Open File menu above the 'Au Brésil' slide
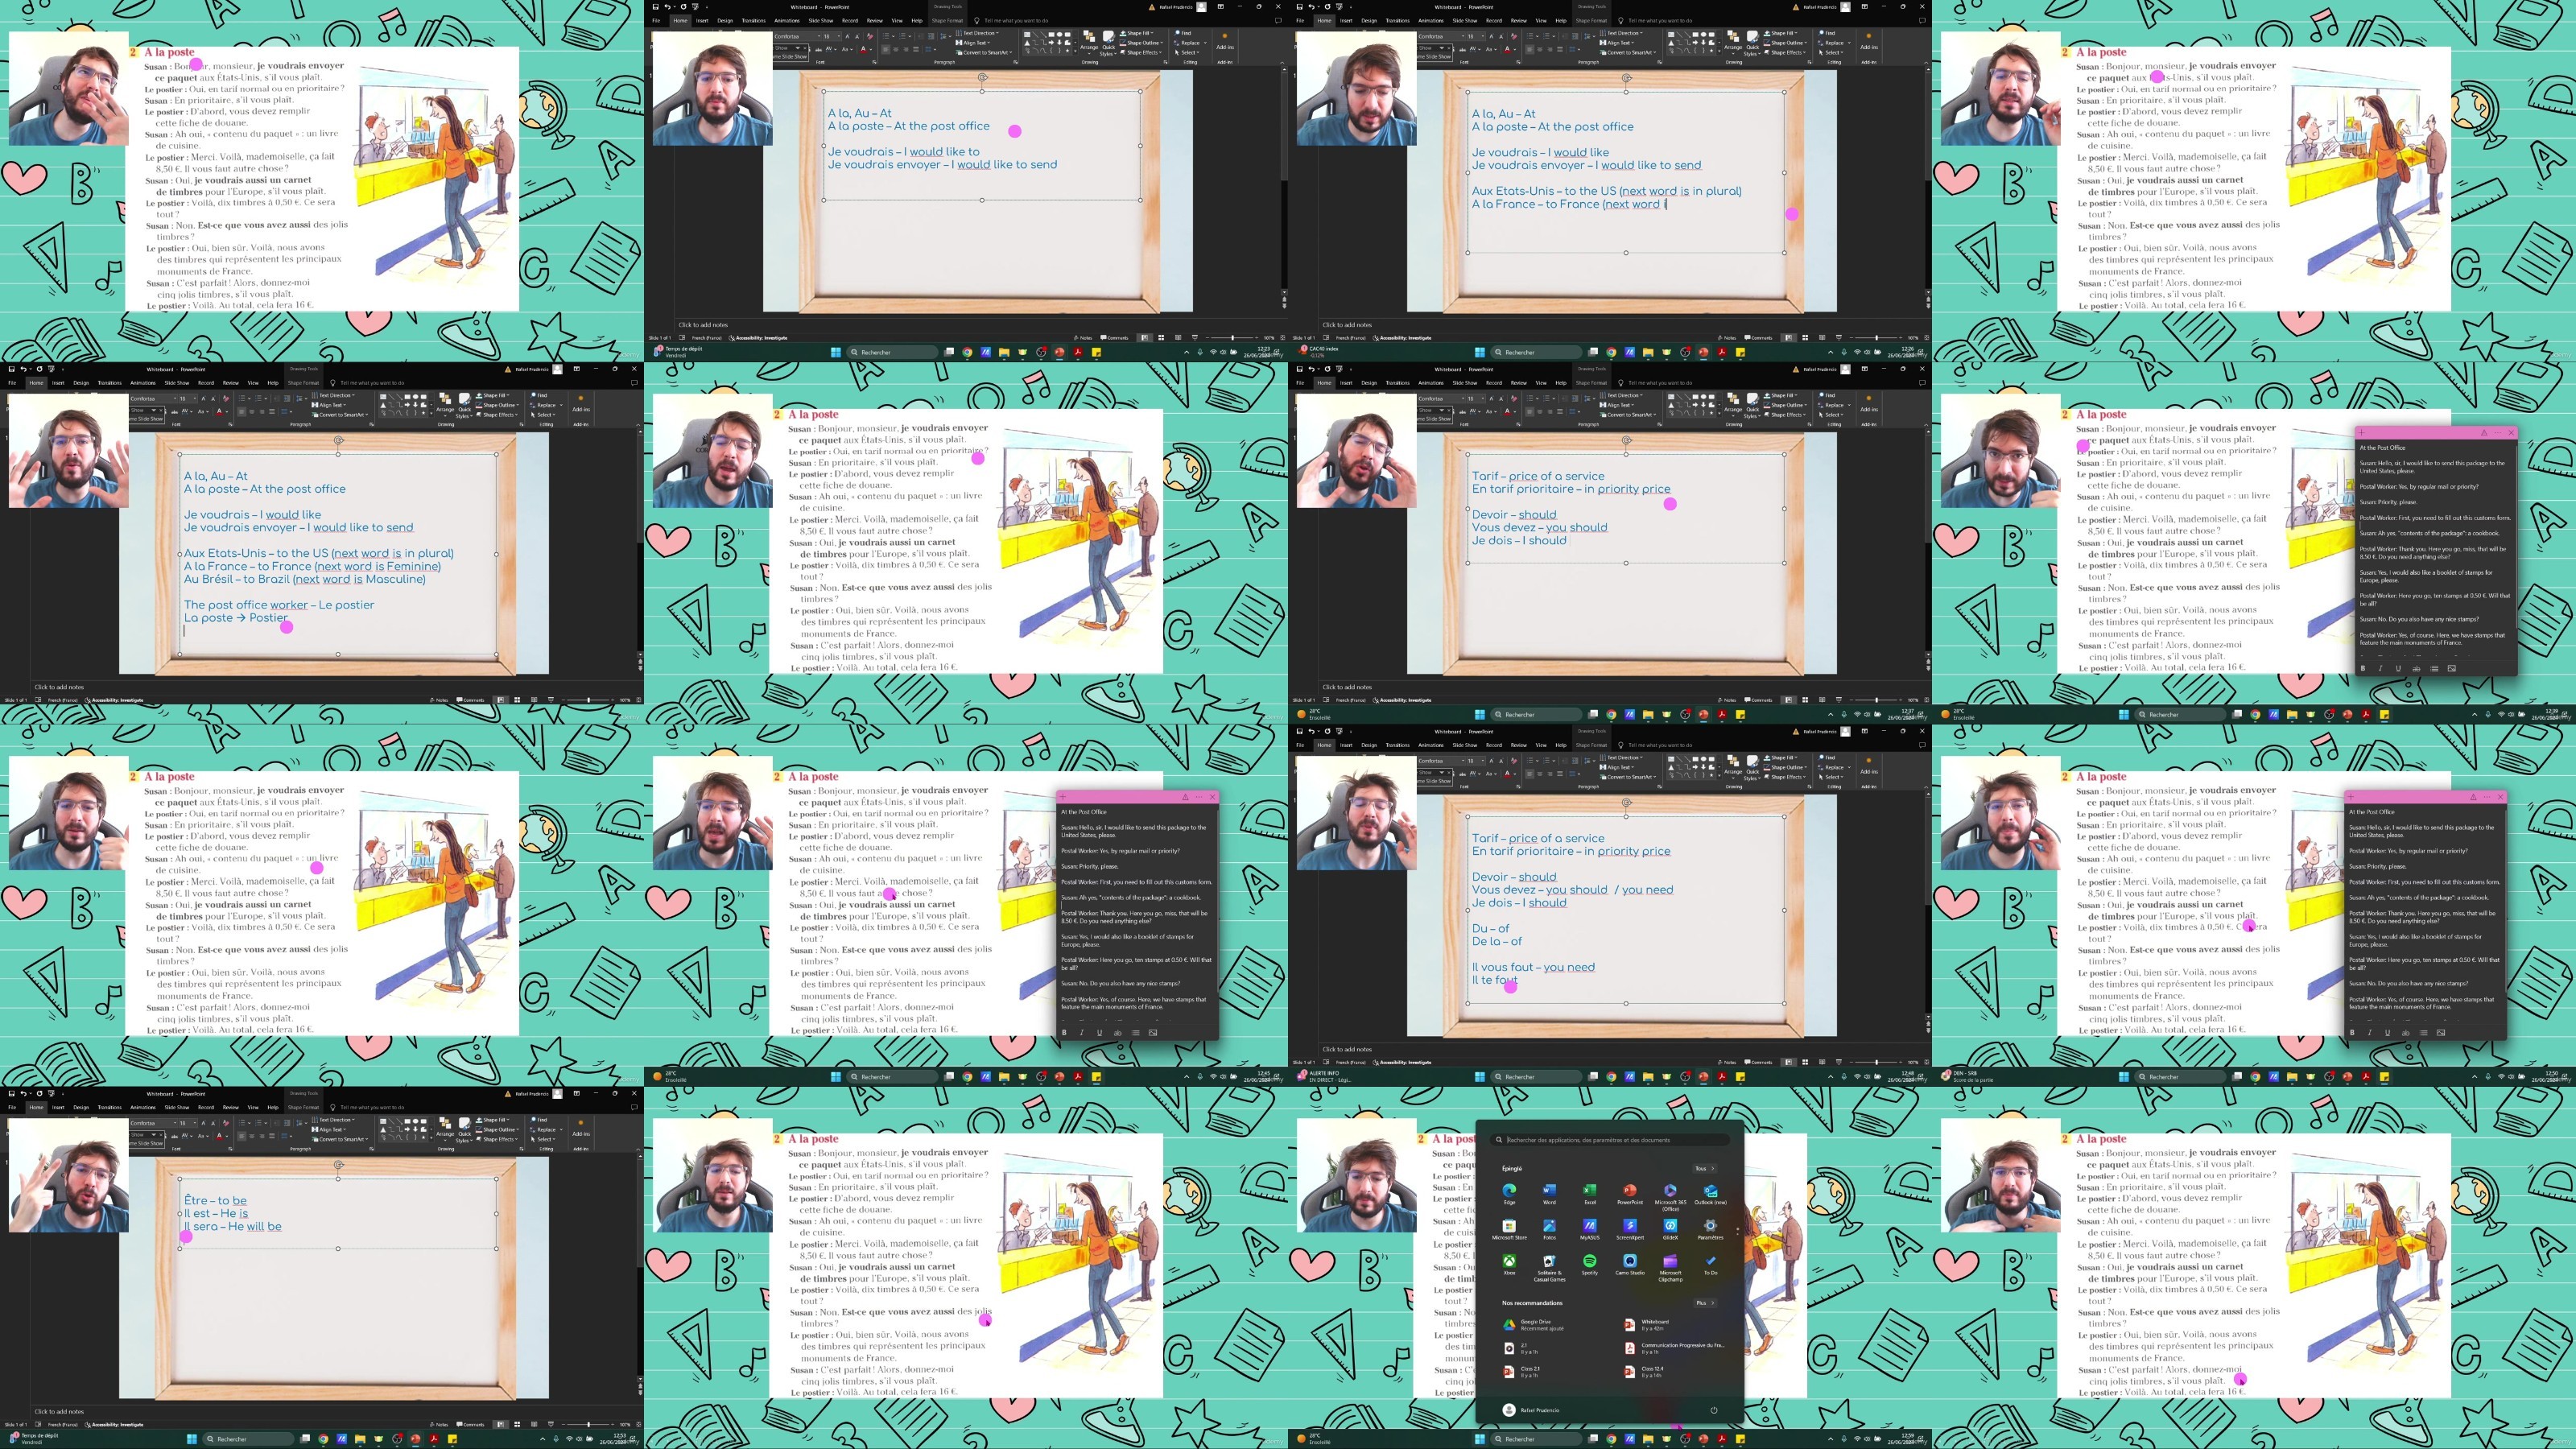 (x=13, y=383)
